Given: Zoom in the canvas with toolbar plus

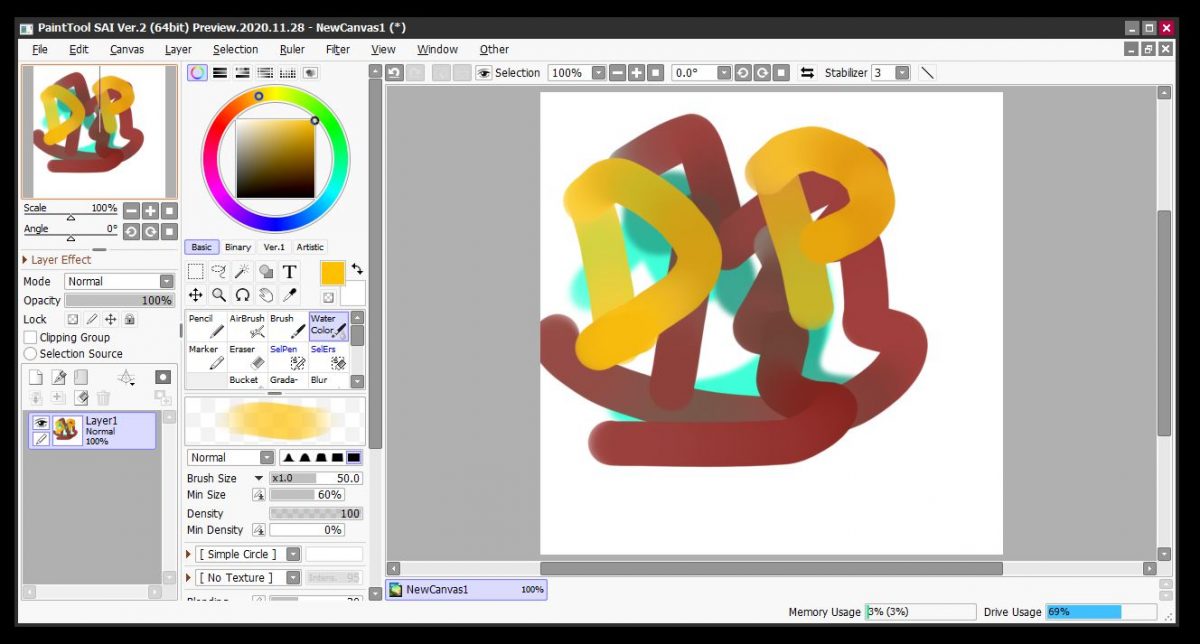Looking at the screenshot, I should click(x=636, y=73).
